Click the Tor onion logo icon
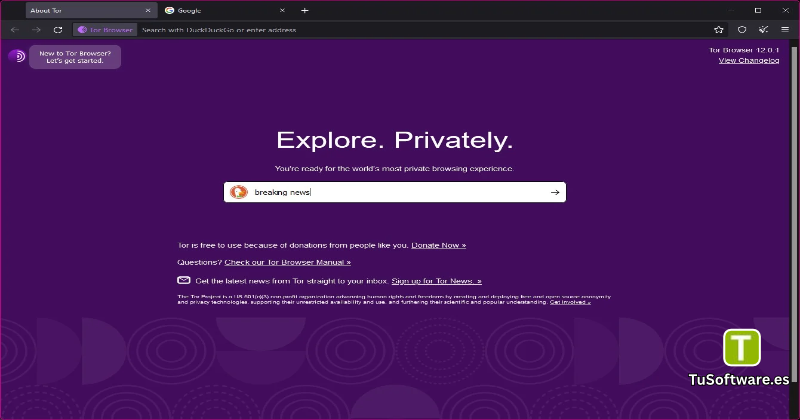 [17, 56]
